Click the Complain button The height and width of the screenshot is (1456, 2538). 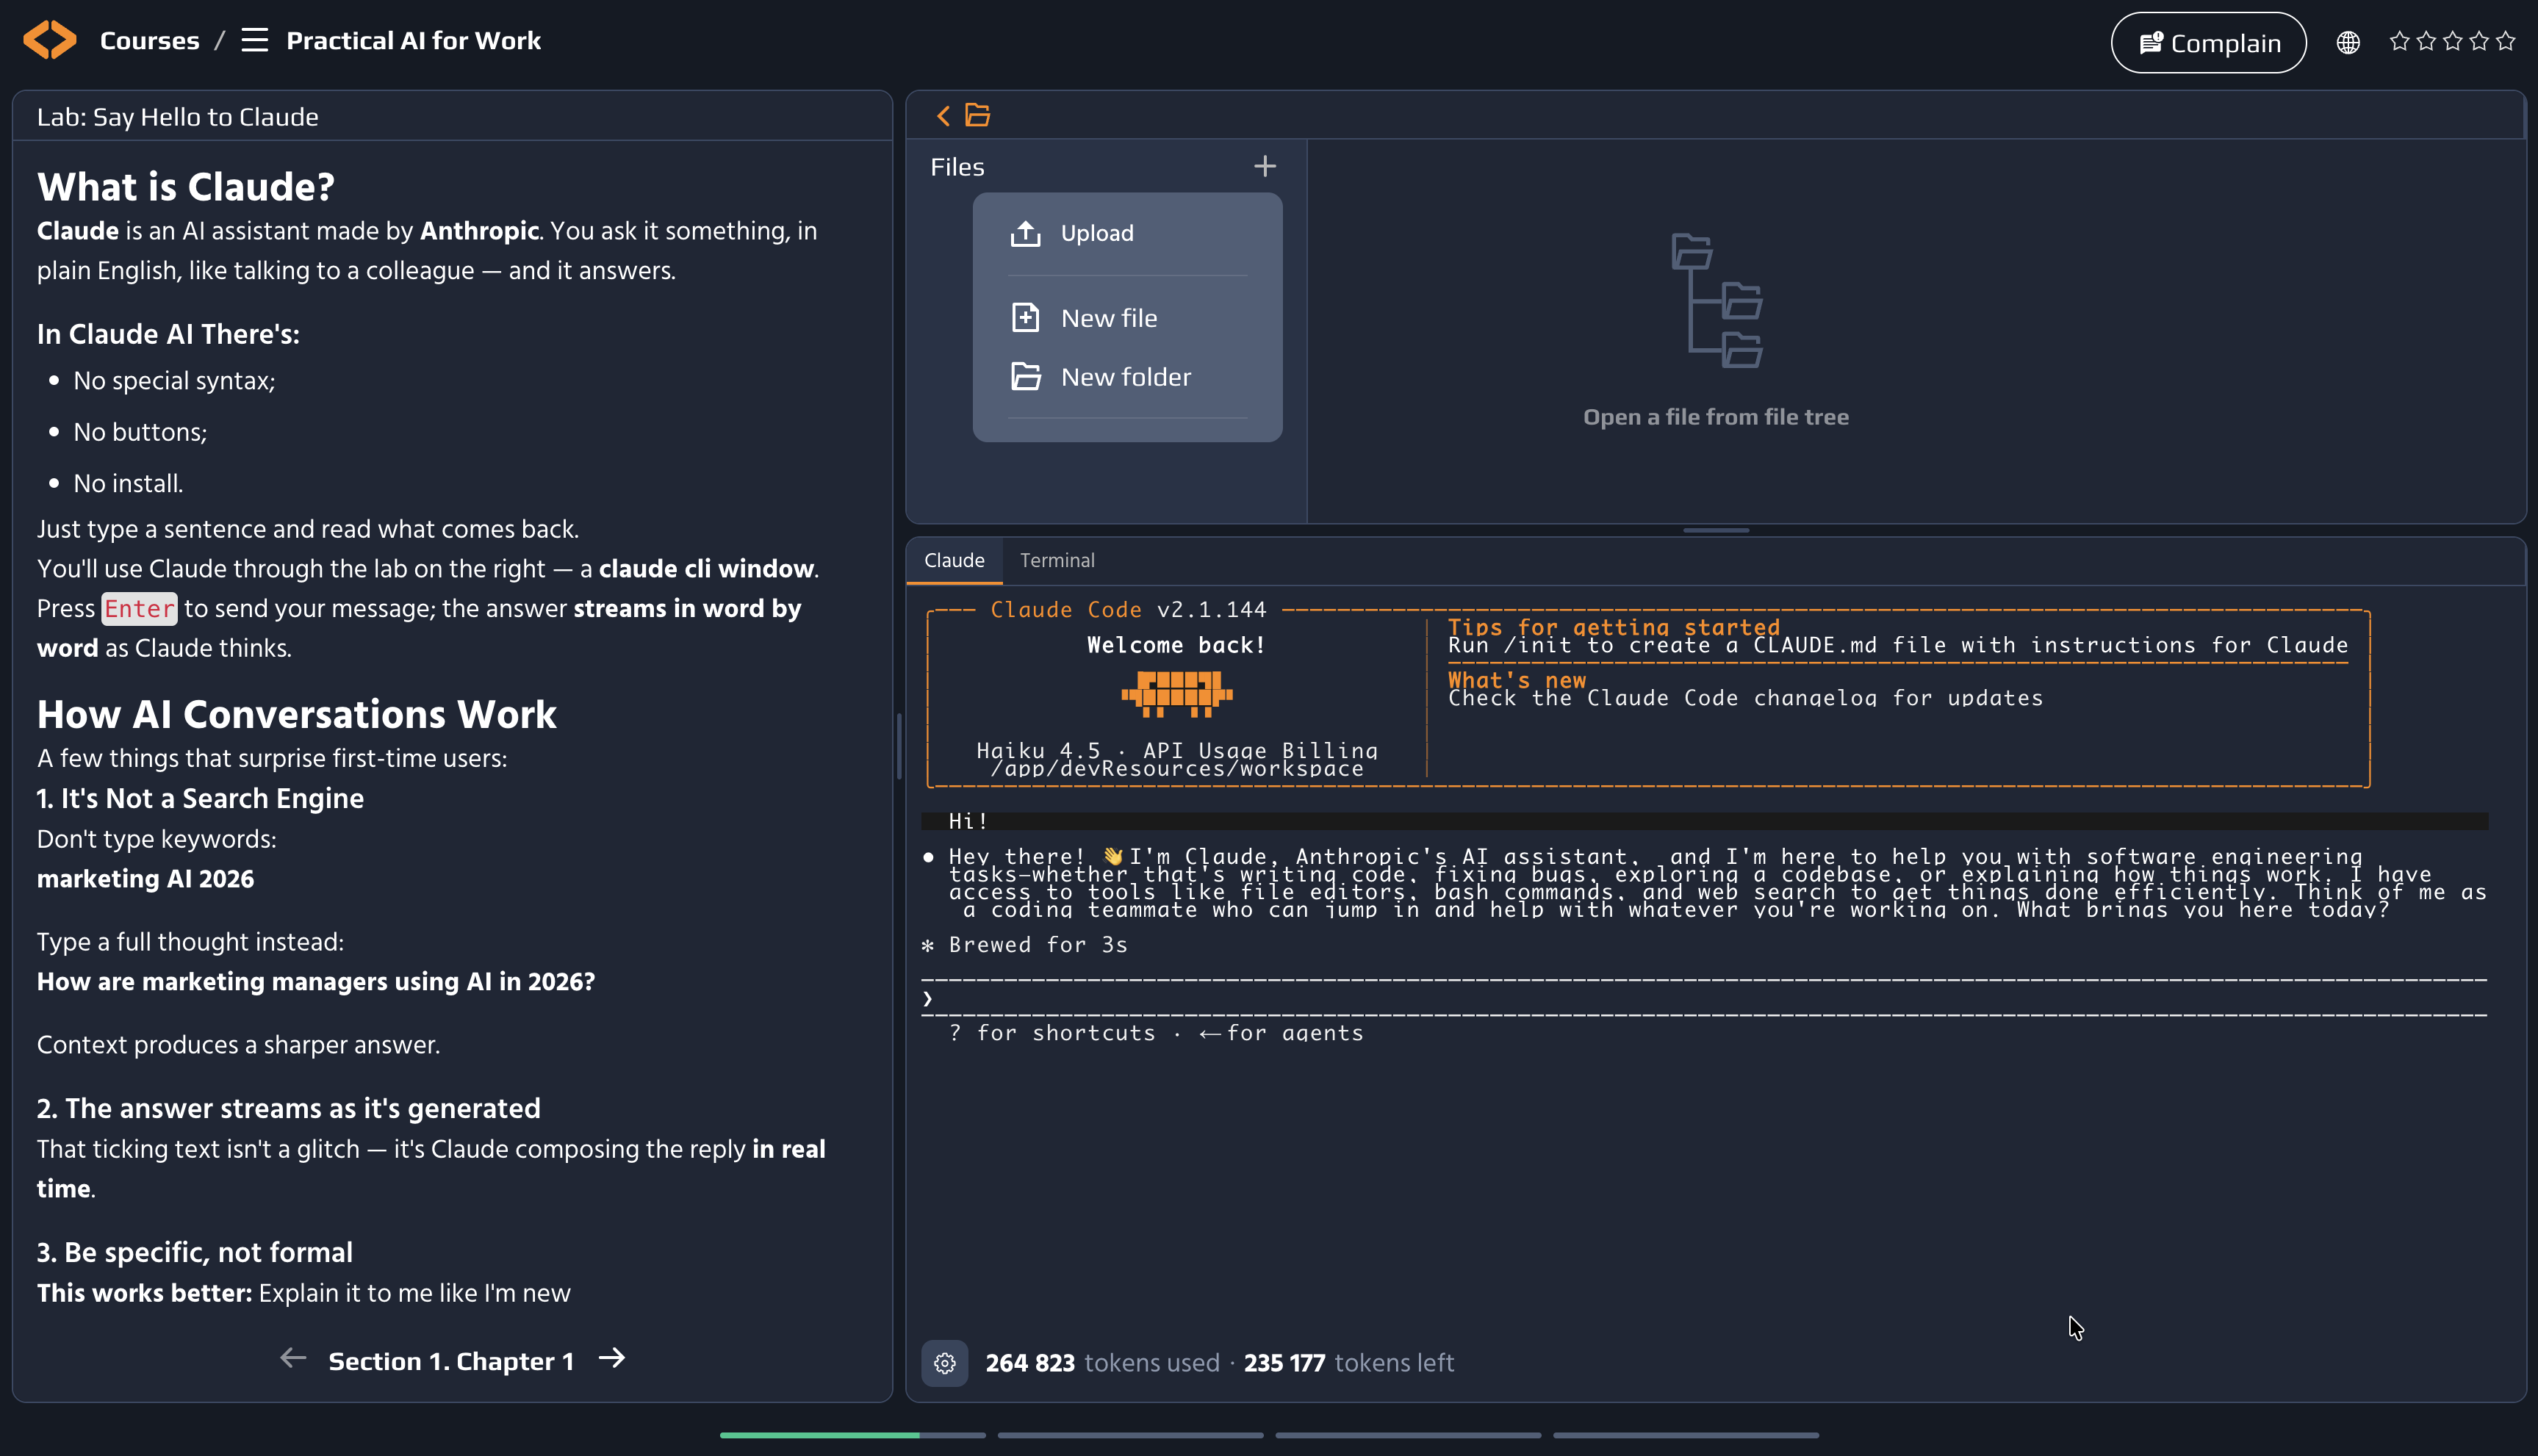point(2208,42)
